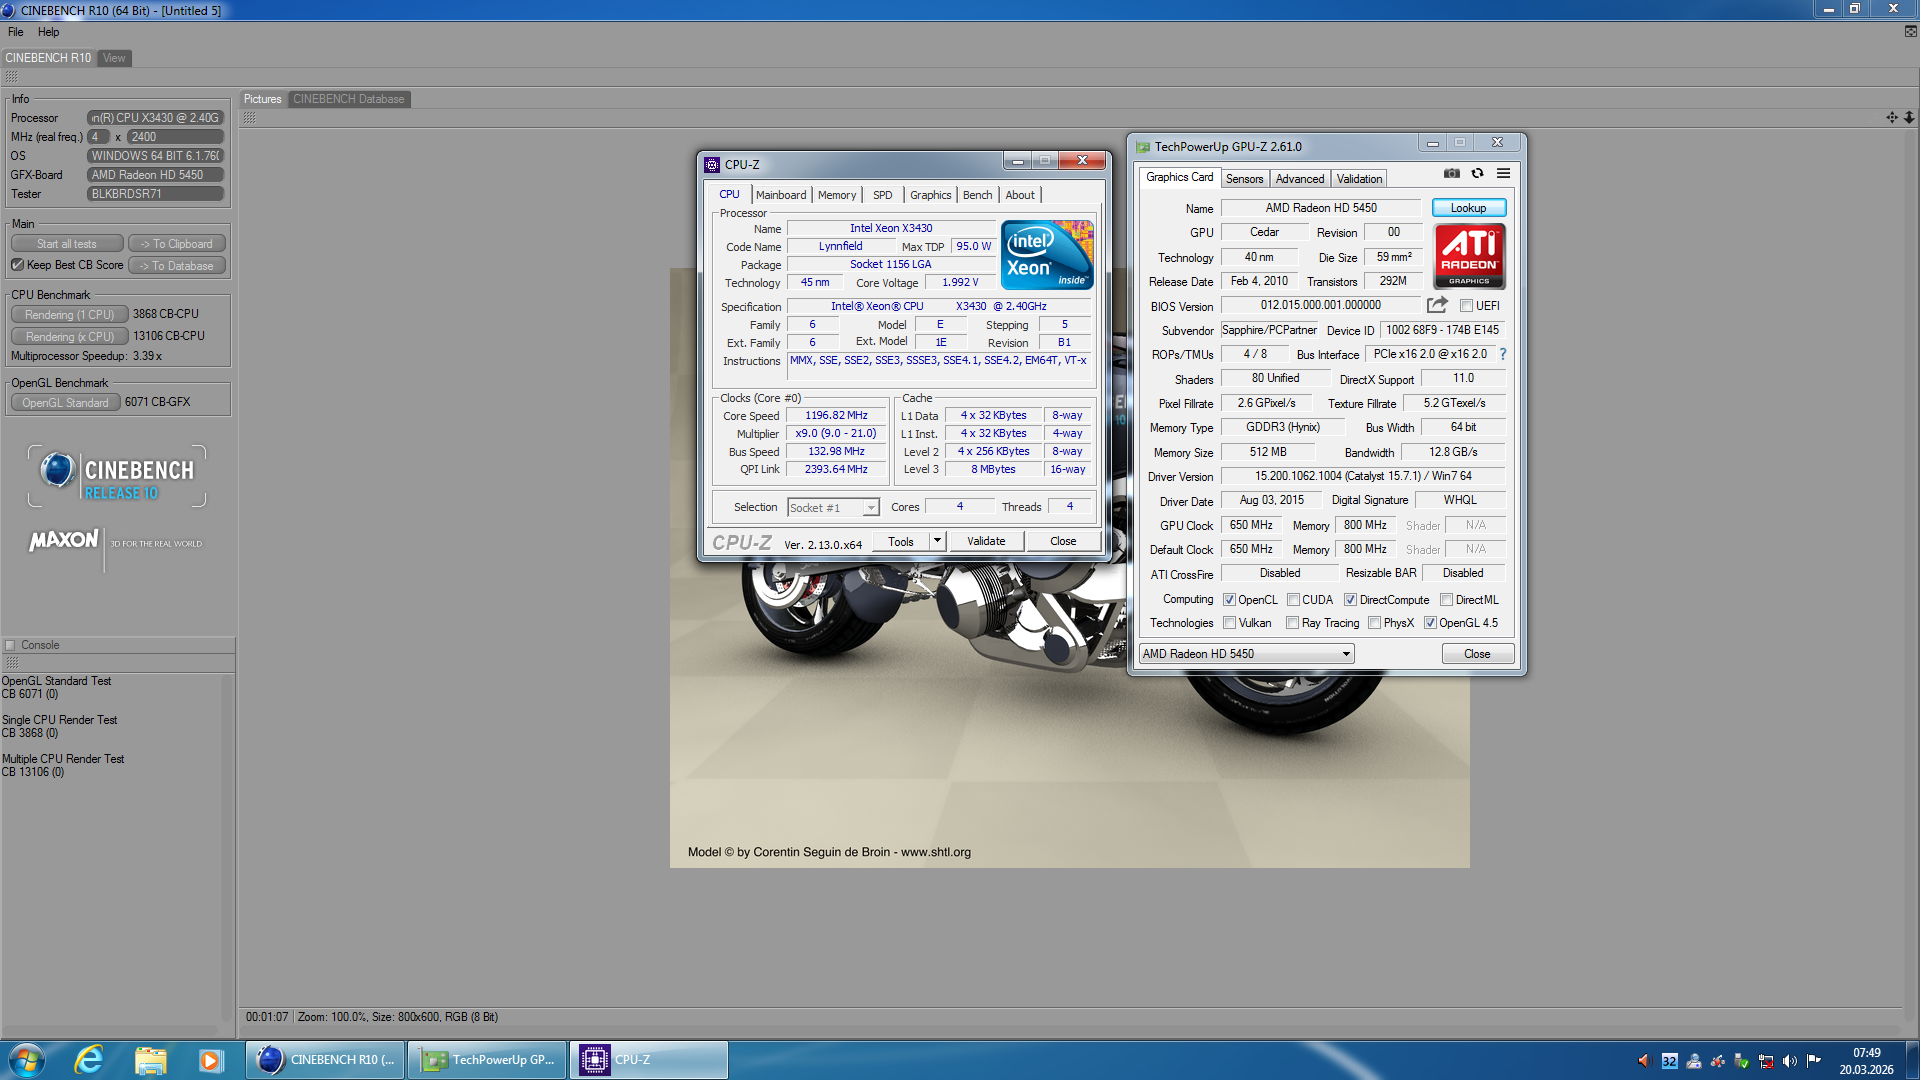The height and width of the screenshot is (1080, 1920).
Task: Toggle the Console checkbox
Action: click(10, 645)
